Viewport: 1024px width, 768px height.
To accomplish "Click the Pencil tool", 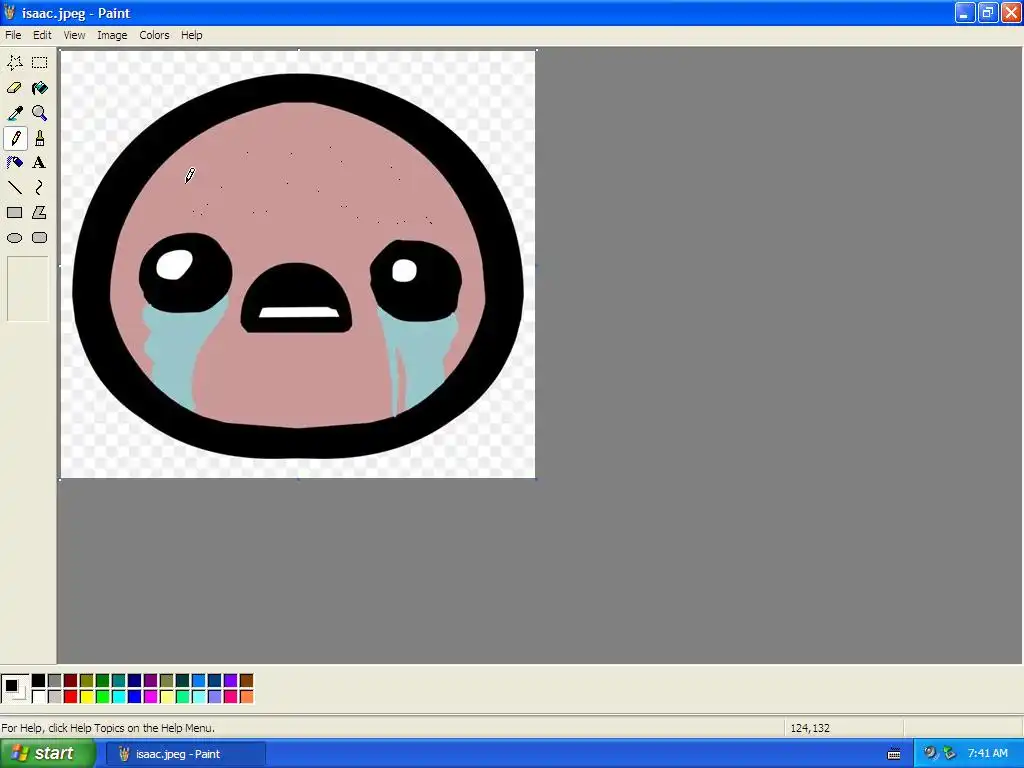I will (14, 138).
